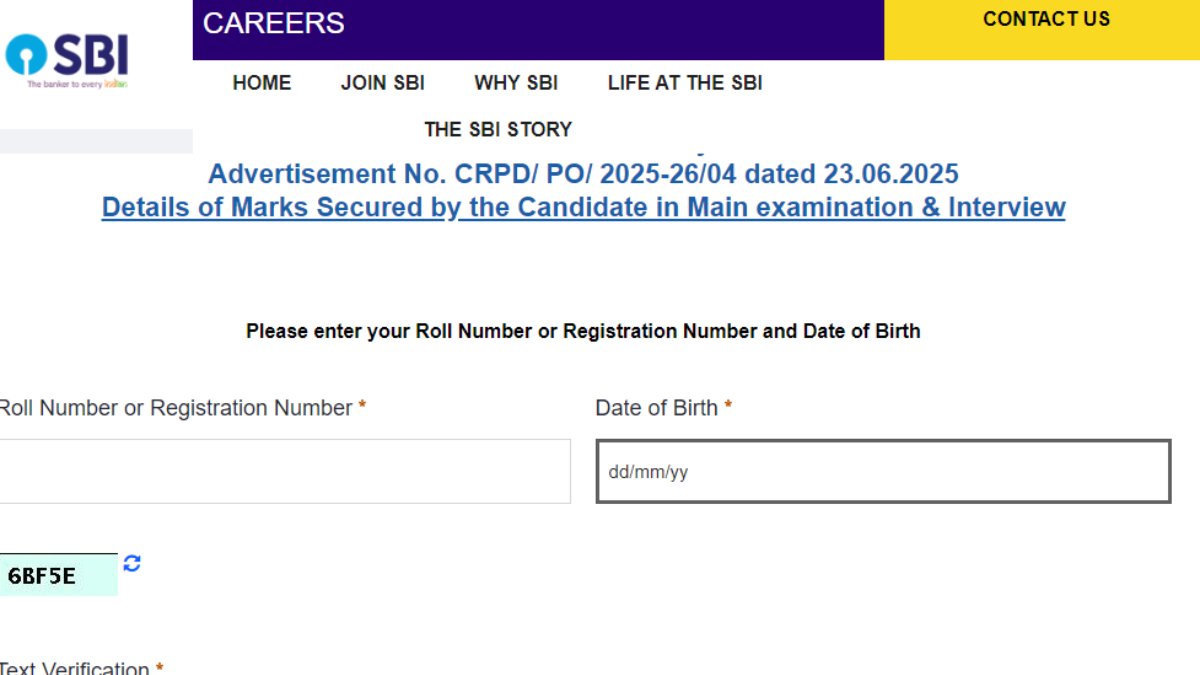
Task: Click the instruction text about Roll Number entry
Action: point(583,330)
